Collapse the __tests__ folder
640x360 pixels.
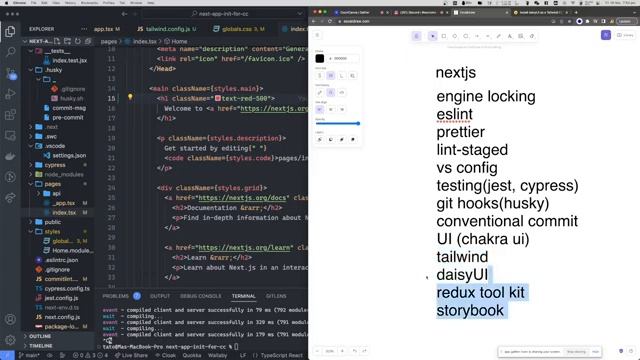[57, 51]
